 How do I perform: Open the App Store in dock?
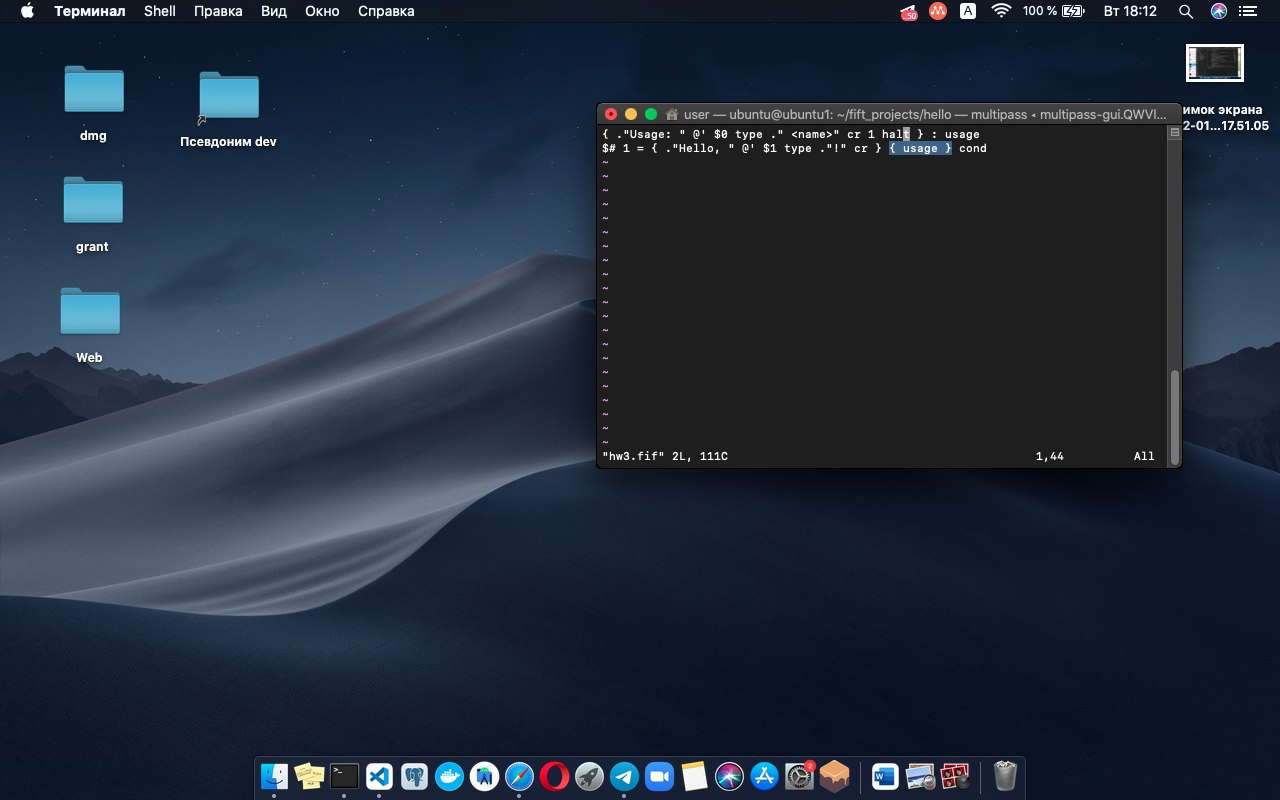coord(764,776)
